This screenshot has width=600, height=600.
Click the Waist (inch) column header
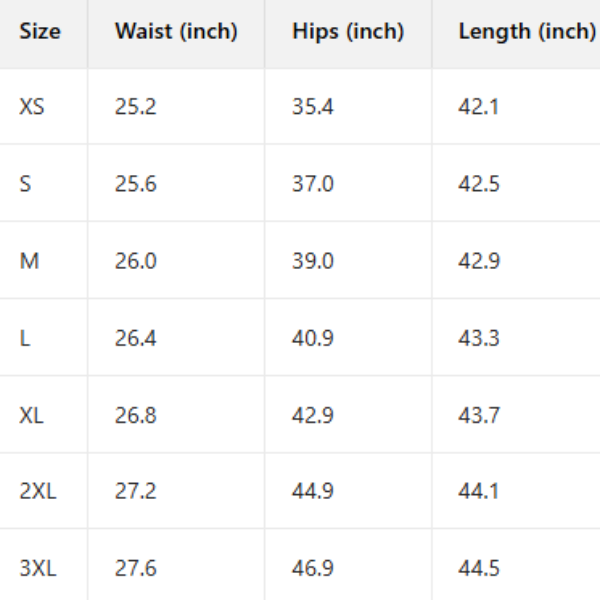pyautogui.click(x=176, y=31)
